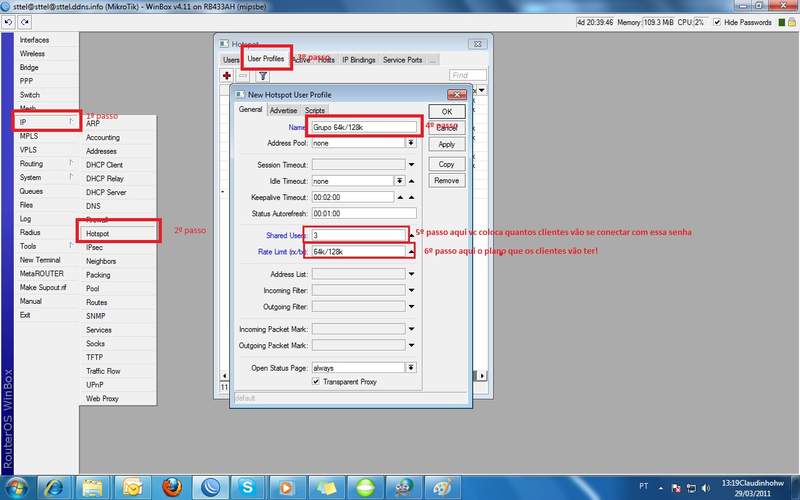The height and width of the screenshot is (500, 800).
Task: Click the remove minus icon in Hotspot window
Action: [x=243, y=76]
